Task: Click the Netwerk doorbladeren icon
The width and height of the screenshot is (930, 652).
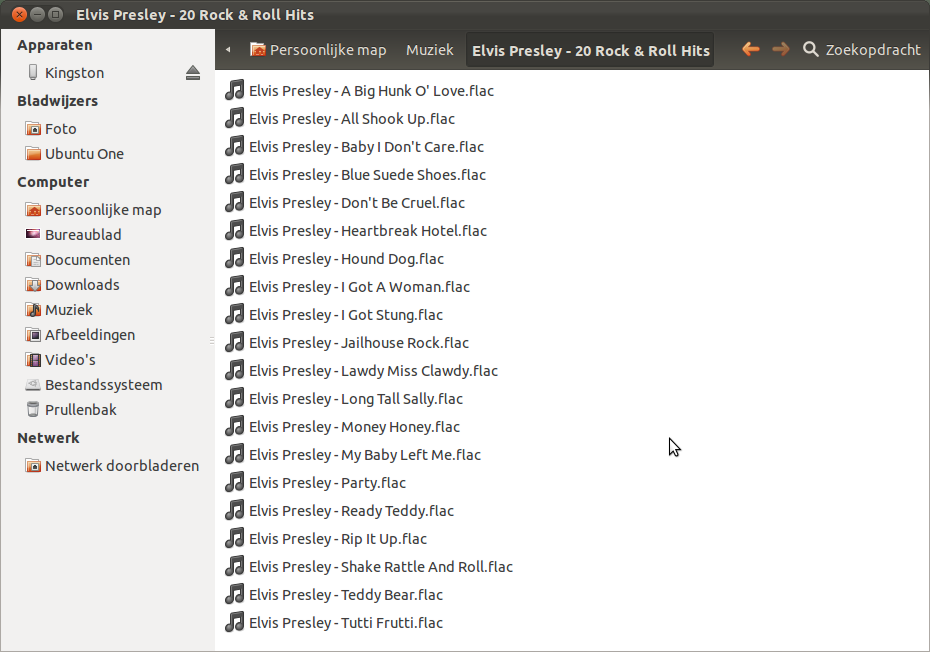Action: click(x=33, y=466)
